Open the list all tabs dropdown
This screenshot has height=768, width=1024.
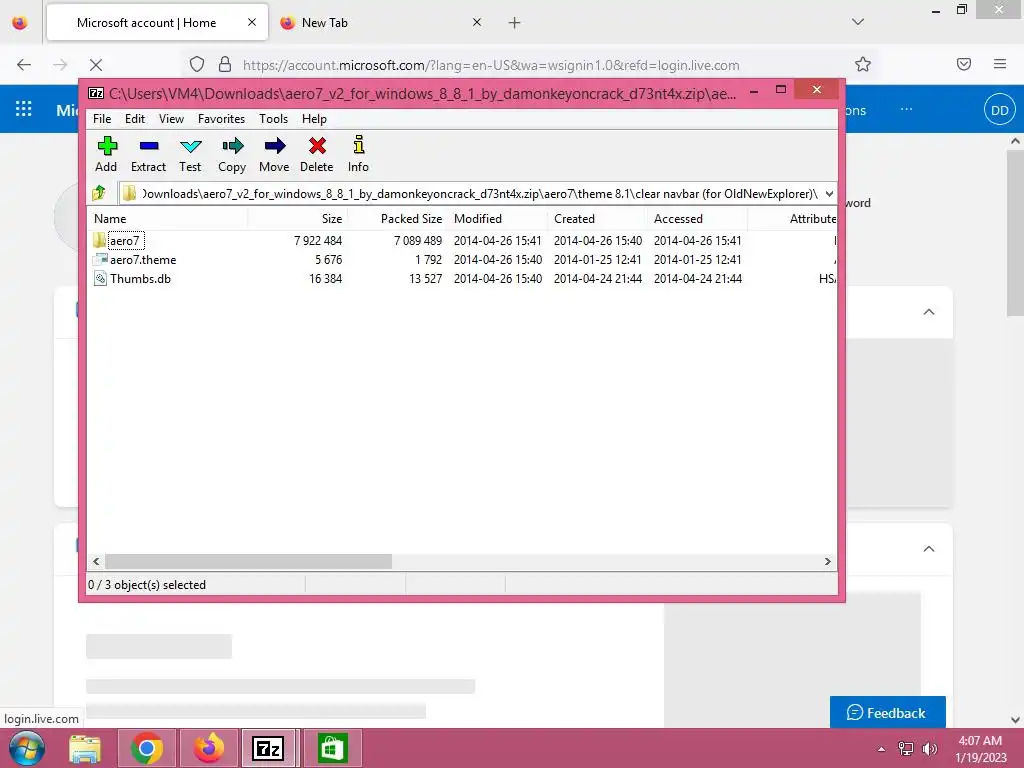pyautogui.click(x=858, y=22)
